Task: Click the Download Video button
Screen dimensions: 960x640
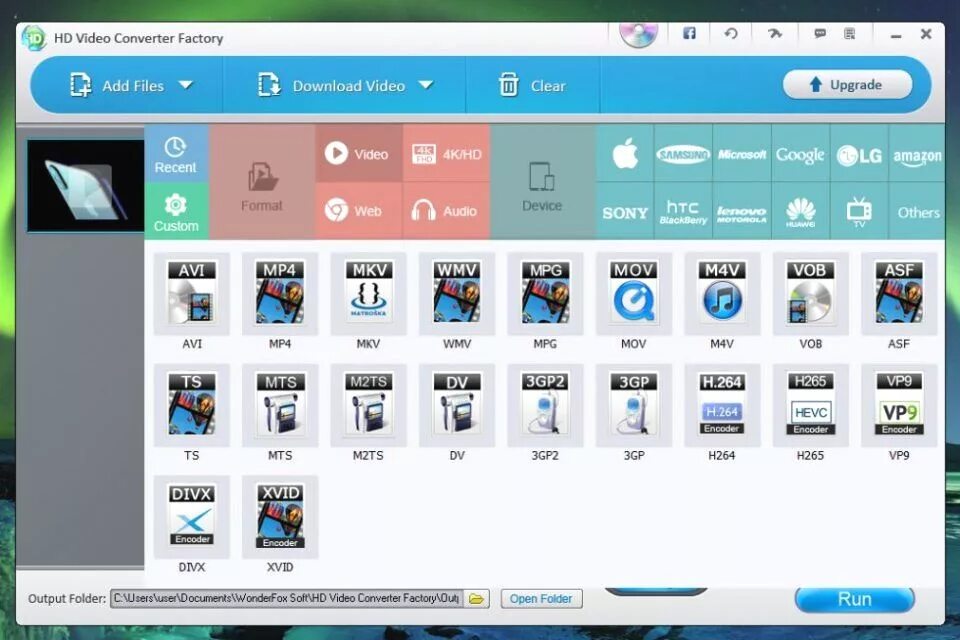Action: click(332, 85)
